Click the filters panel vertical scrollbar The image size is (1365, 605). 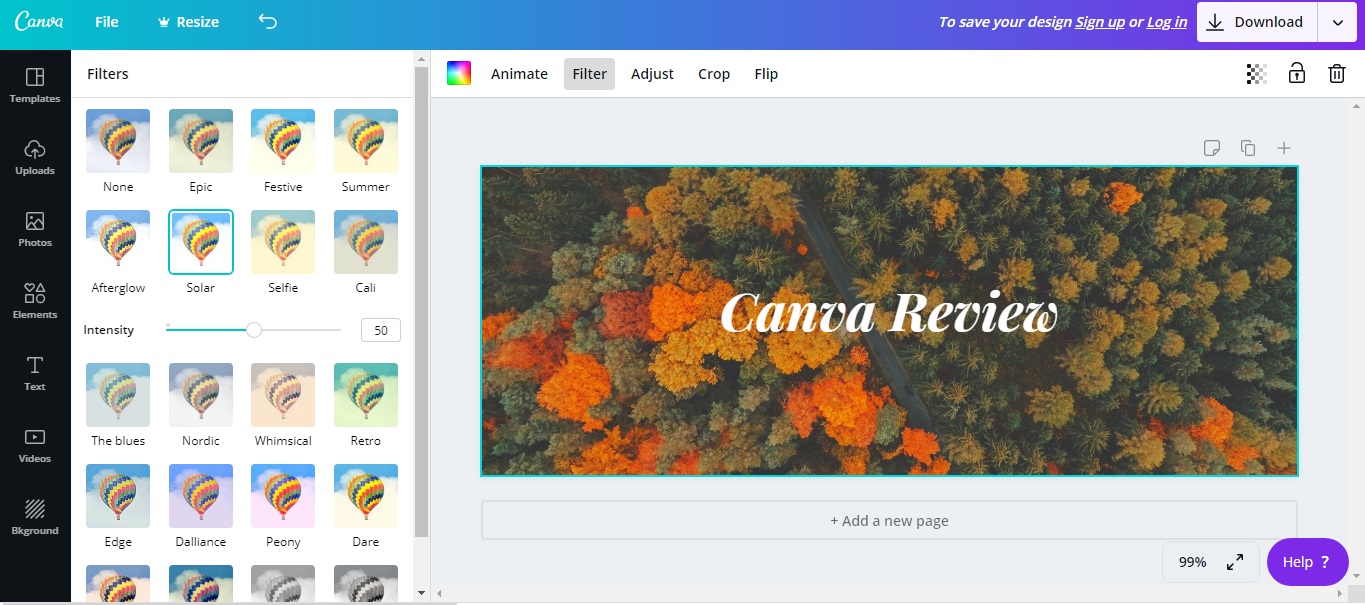[421, 302]
